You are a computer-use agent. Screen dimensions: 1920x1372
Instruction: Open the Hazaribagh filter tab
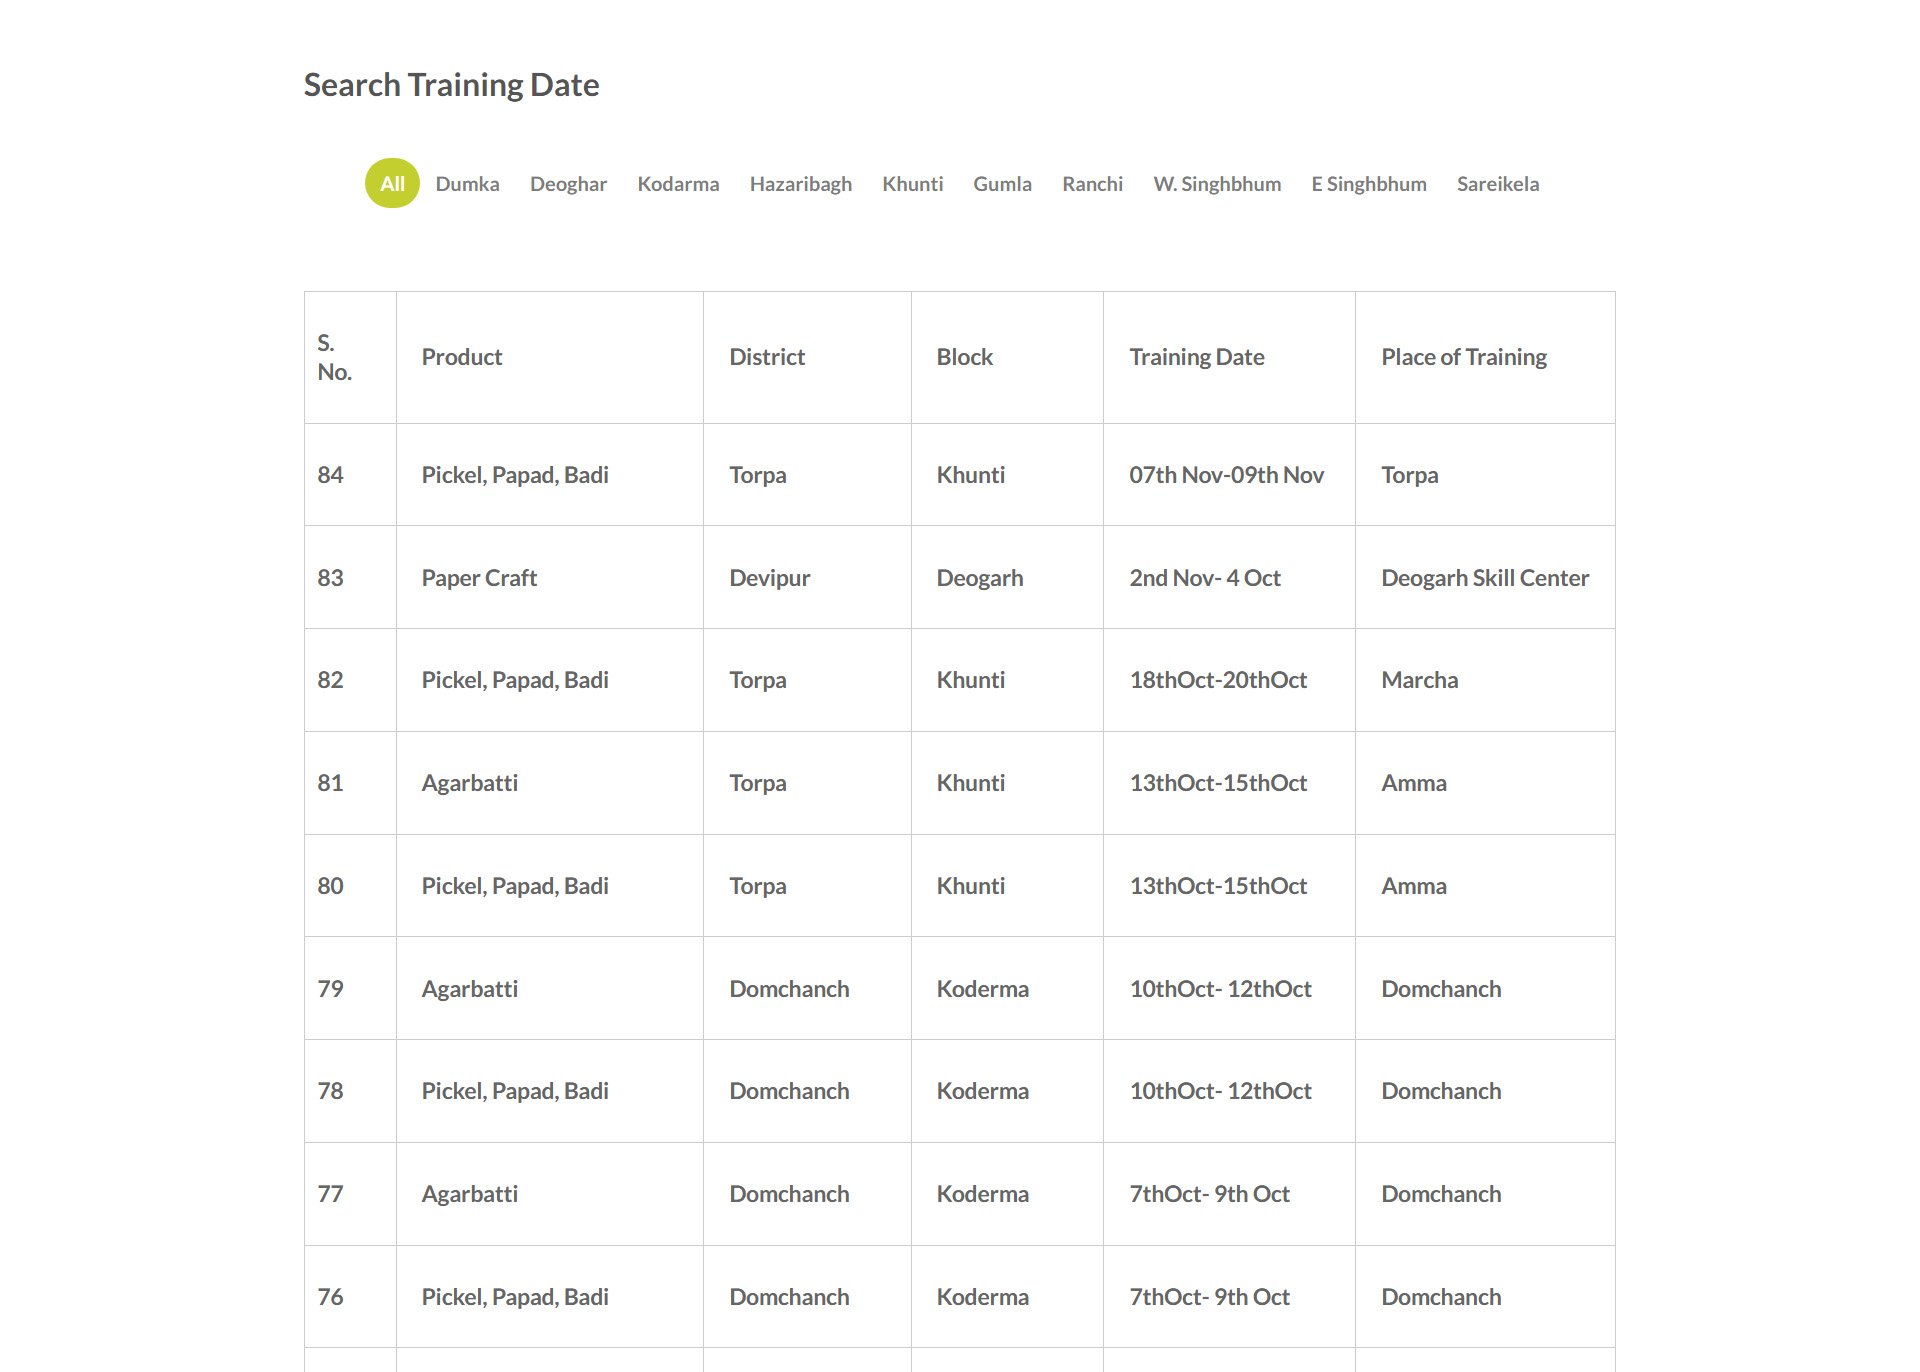tap(800, 184)
